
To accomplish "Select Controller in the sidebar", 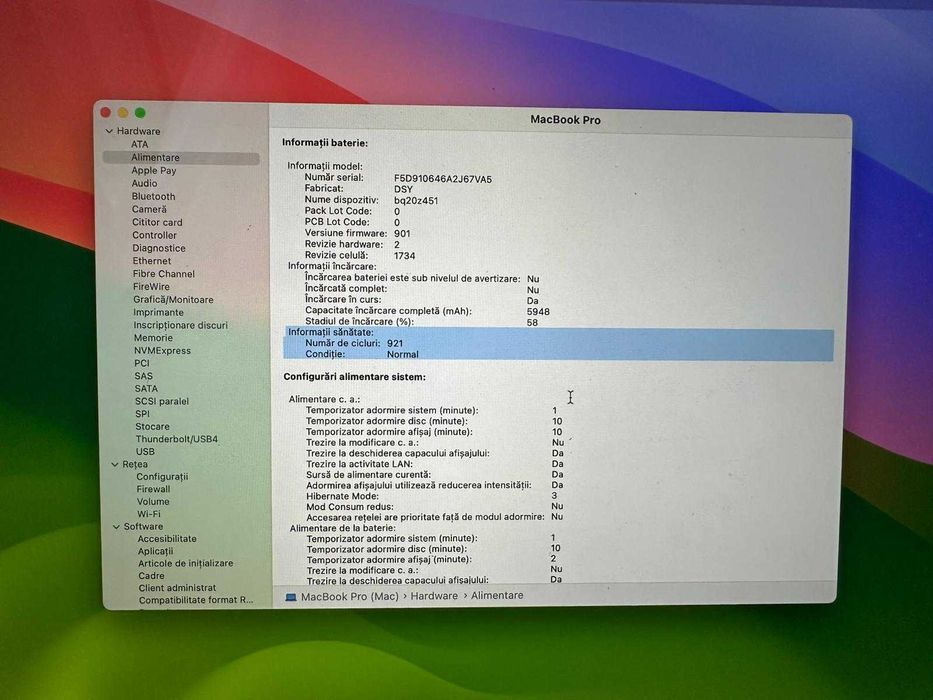I will (154, 235).
